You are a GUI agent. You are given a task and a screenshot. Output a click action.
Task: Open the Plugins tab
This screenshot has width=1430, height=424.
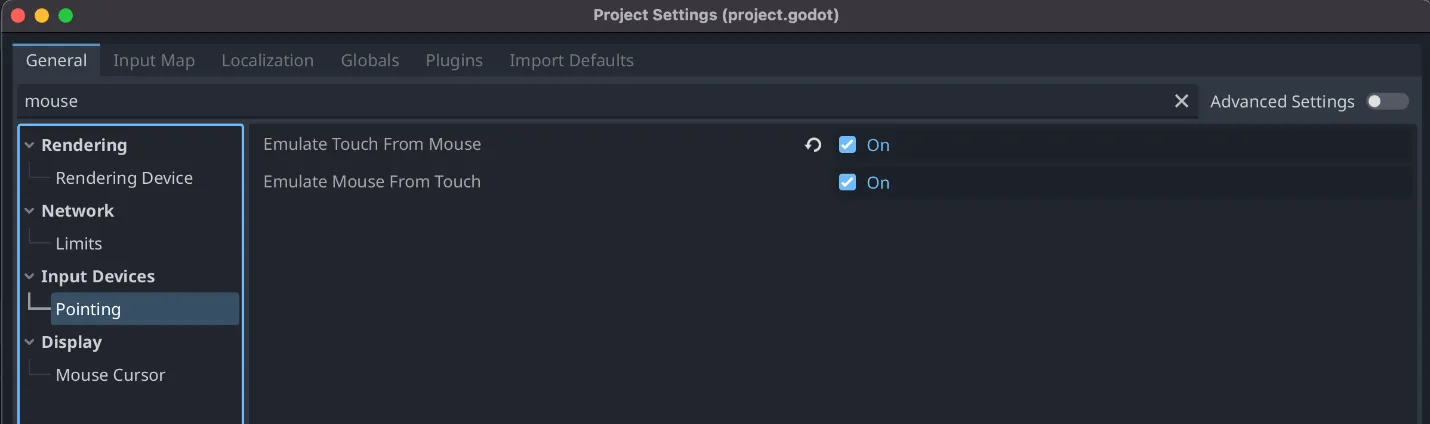(x=454, y=60)
